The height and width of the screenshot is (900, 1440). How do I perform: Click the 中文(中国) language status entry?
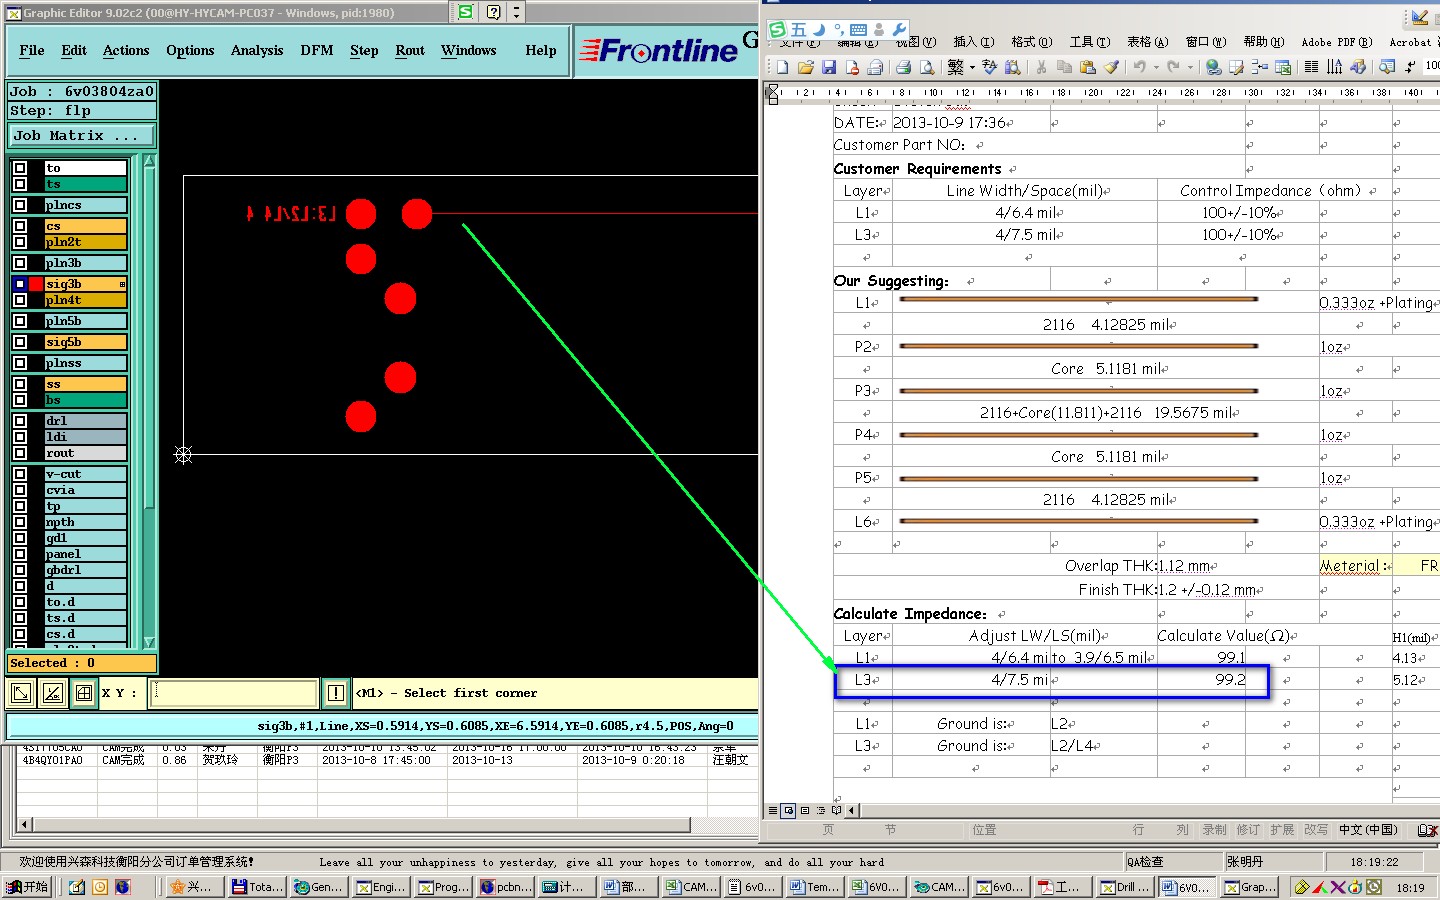coord(1368,829)
